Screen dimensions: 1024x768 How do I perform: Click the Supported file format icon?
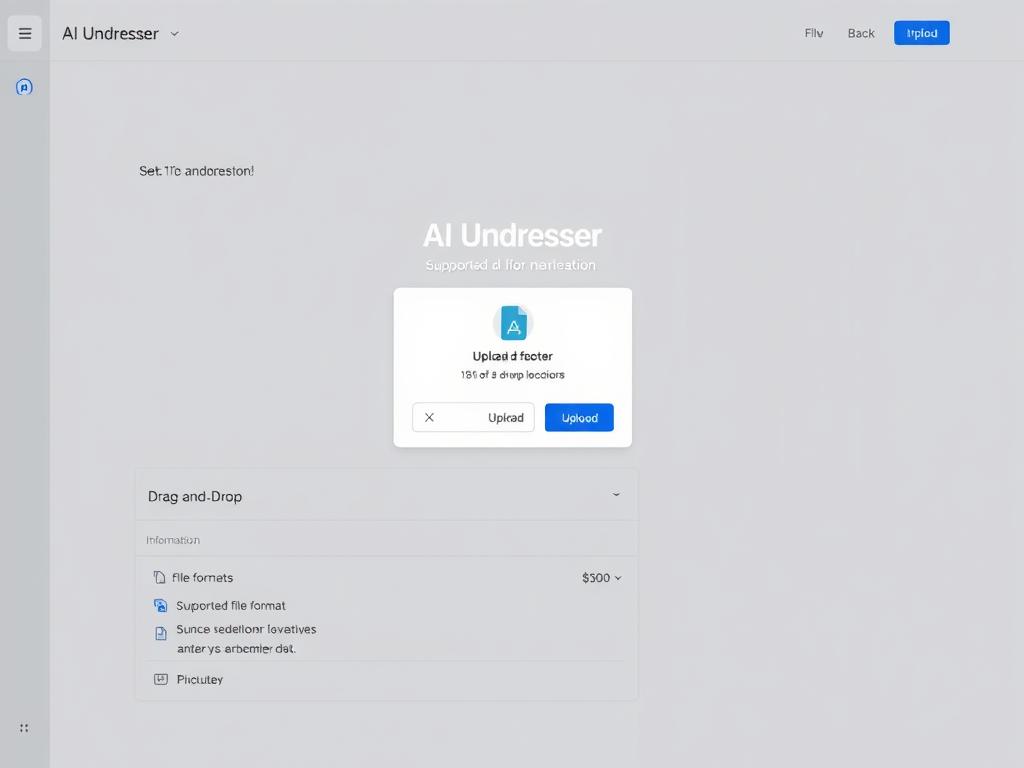point(161,605)
